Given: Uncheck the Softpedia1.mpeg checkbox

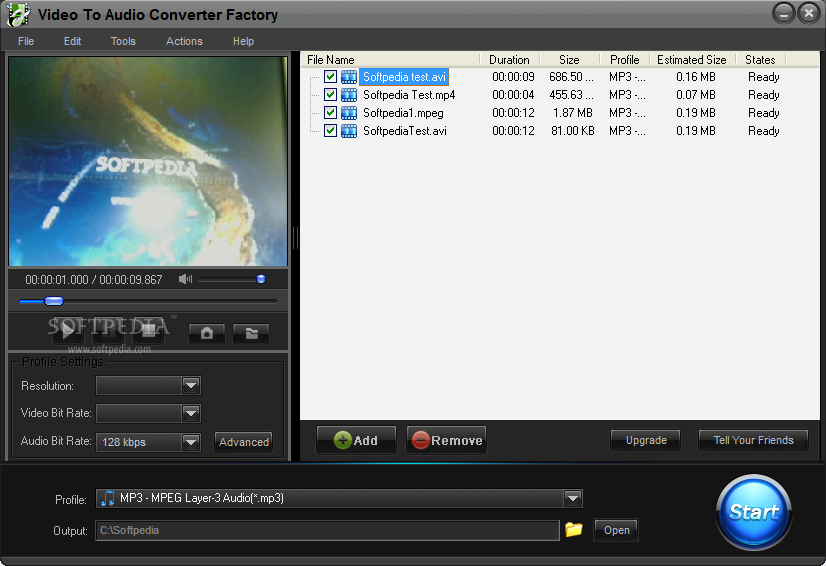Looking at the screenshot, I should (330, 112).
